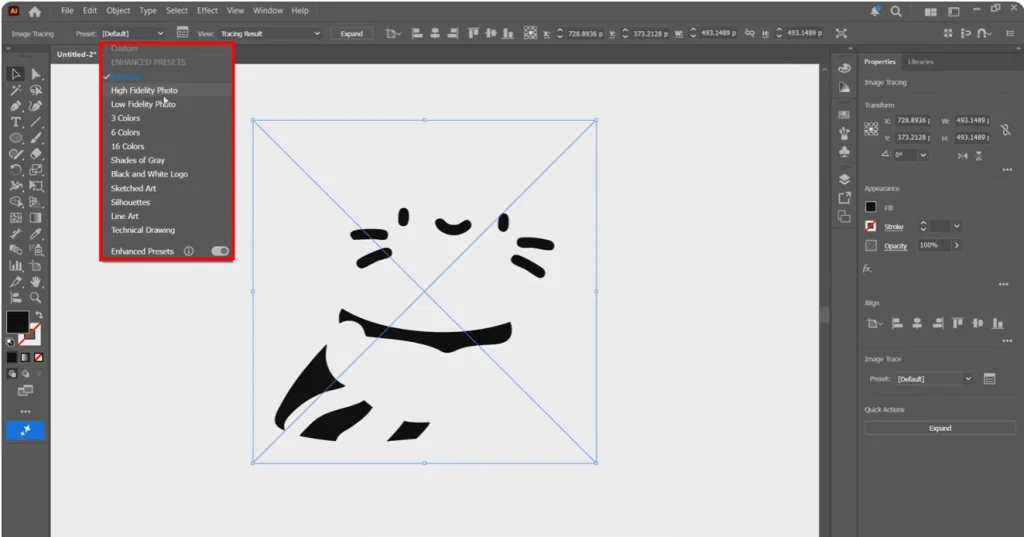Open the View Tracing Result dropdown
Screen dimensions: 1024x537
270,33
